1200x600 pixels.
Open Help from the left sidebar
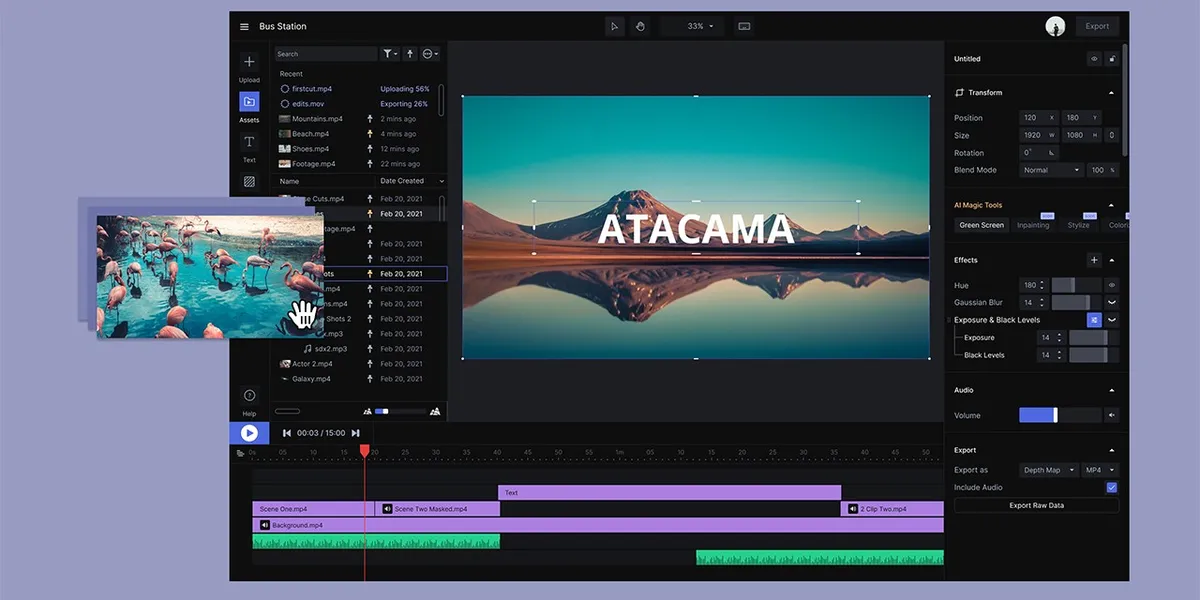249,396
